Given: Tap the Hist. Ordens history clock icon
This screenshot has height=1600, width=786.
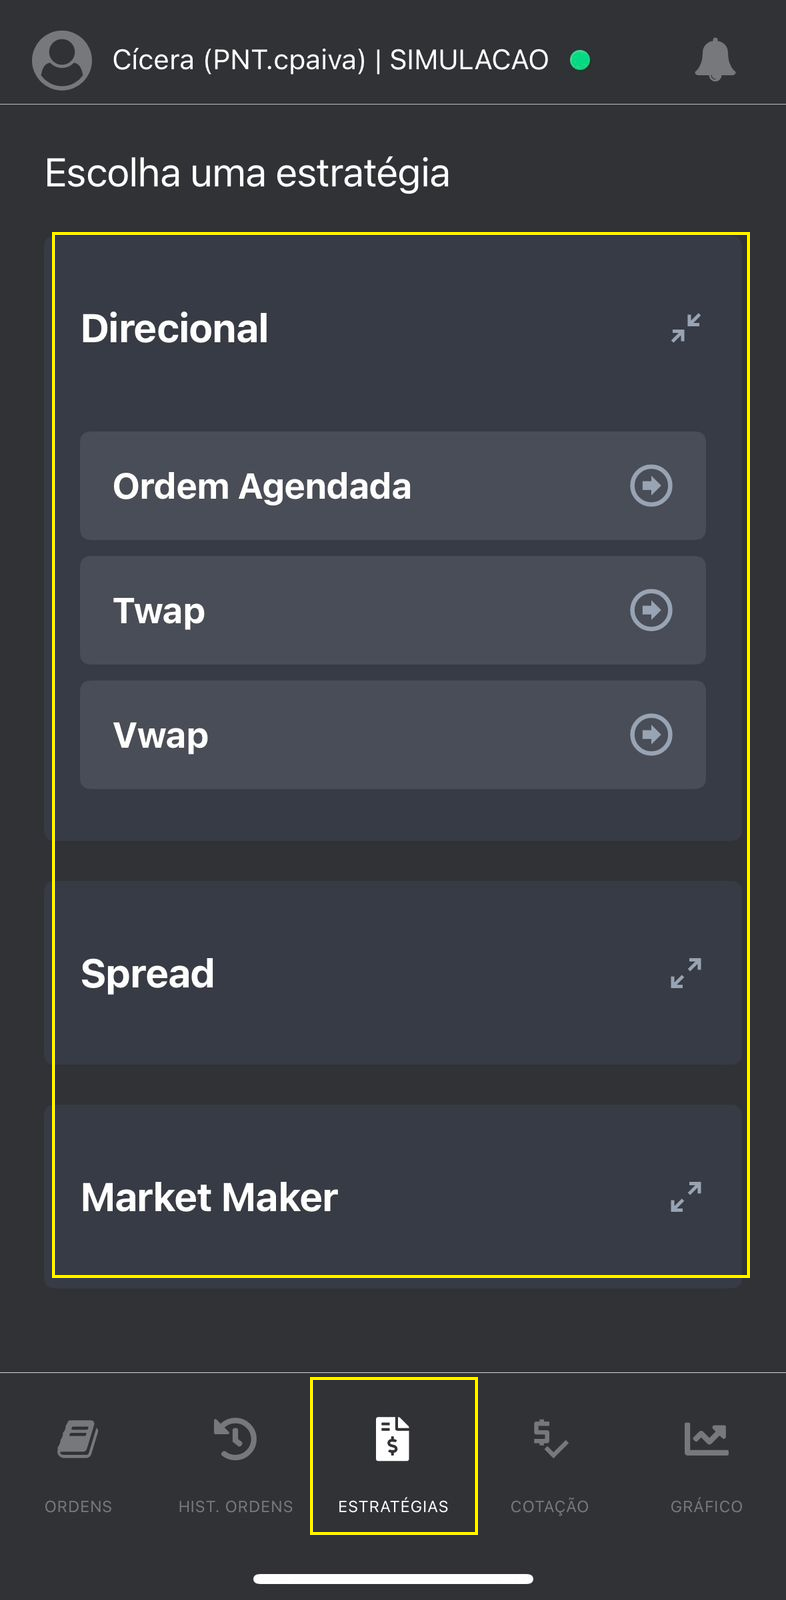Looking at the screenshot, I should pos(235,1440).
